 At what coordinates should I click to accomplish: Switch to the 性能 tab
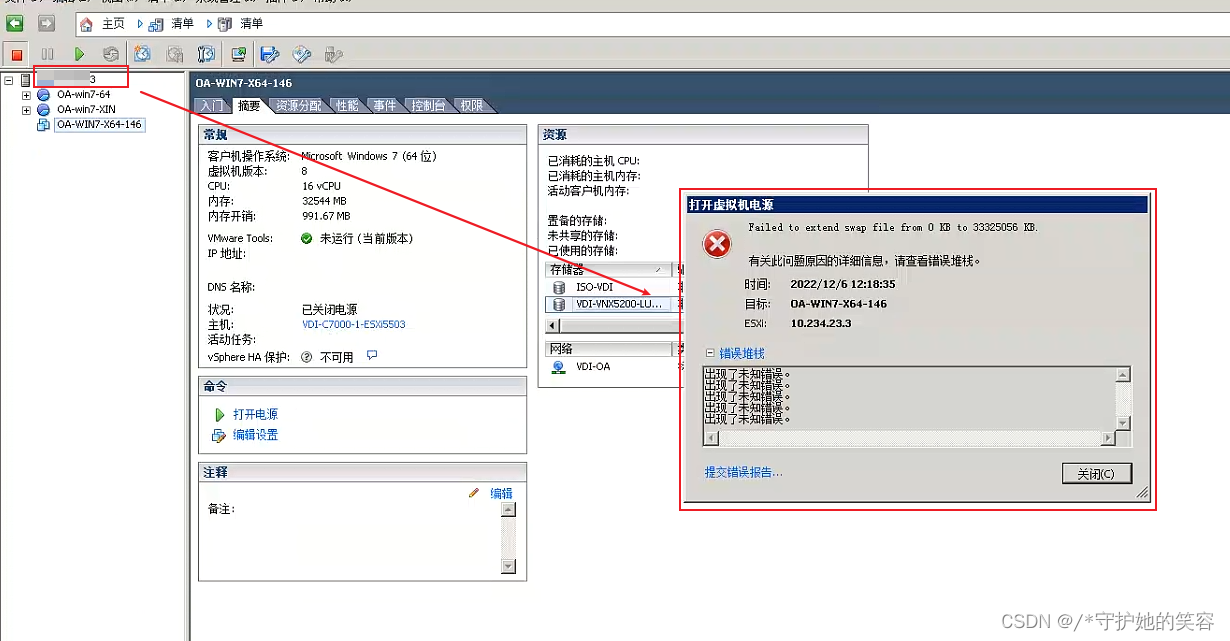[x=347, y=105]
